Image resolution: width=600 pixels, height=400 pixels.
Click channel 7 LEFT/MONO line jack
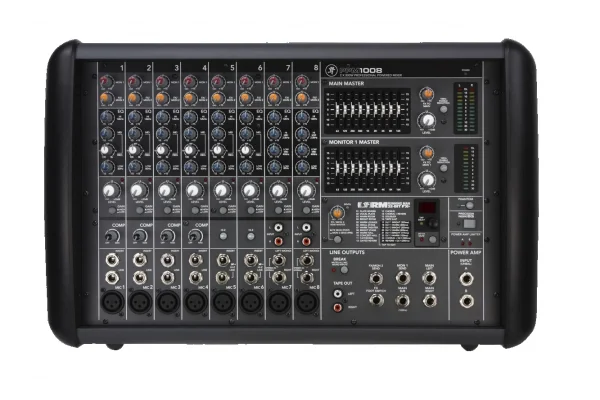(279, 261)
